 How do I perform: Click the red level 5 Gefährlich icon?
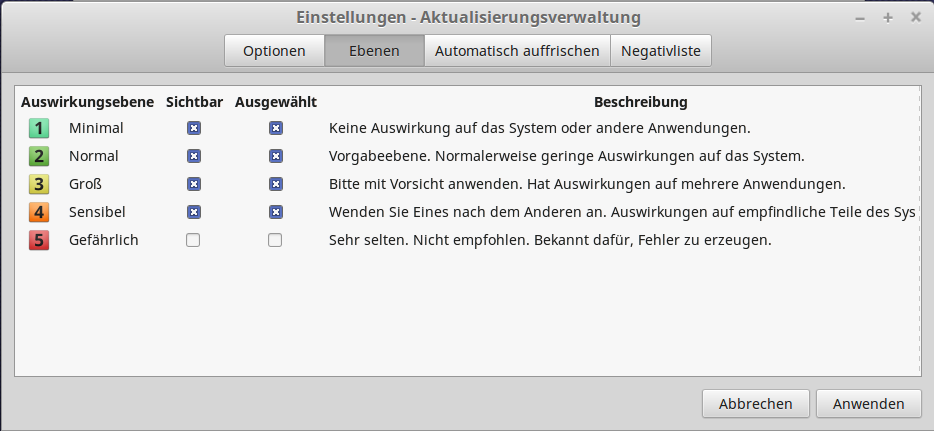coord(38,240)
